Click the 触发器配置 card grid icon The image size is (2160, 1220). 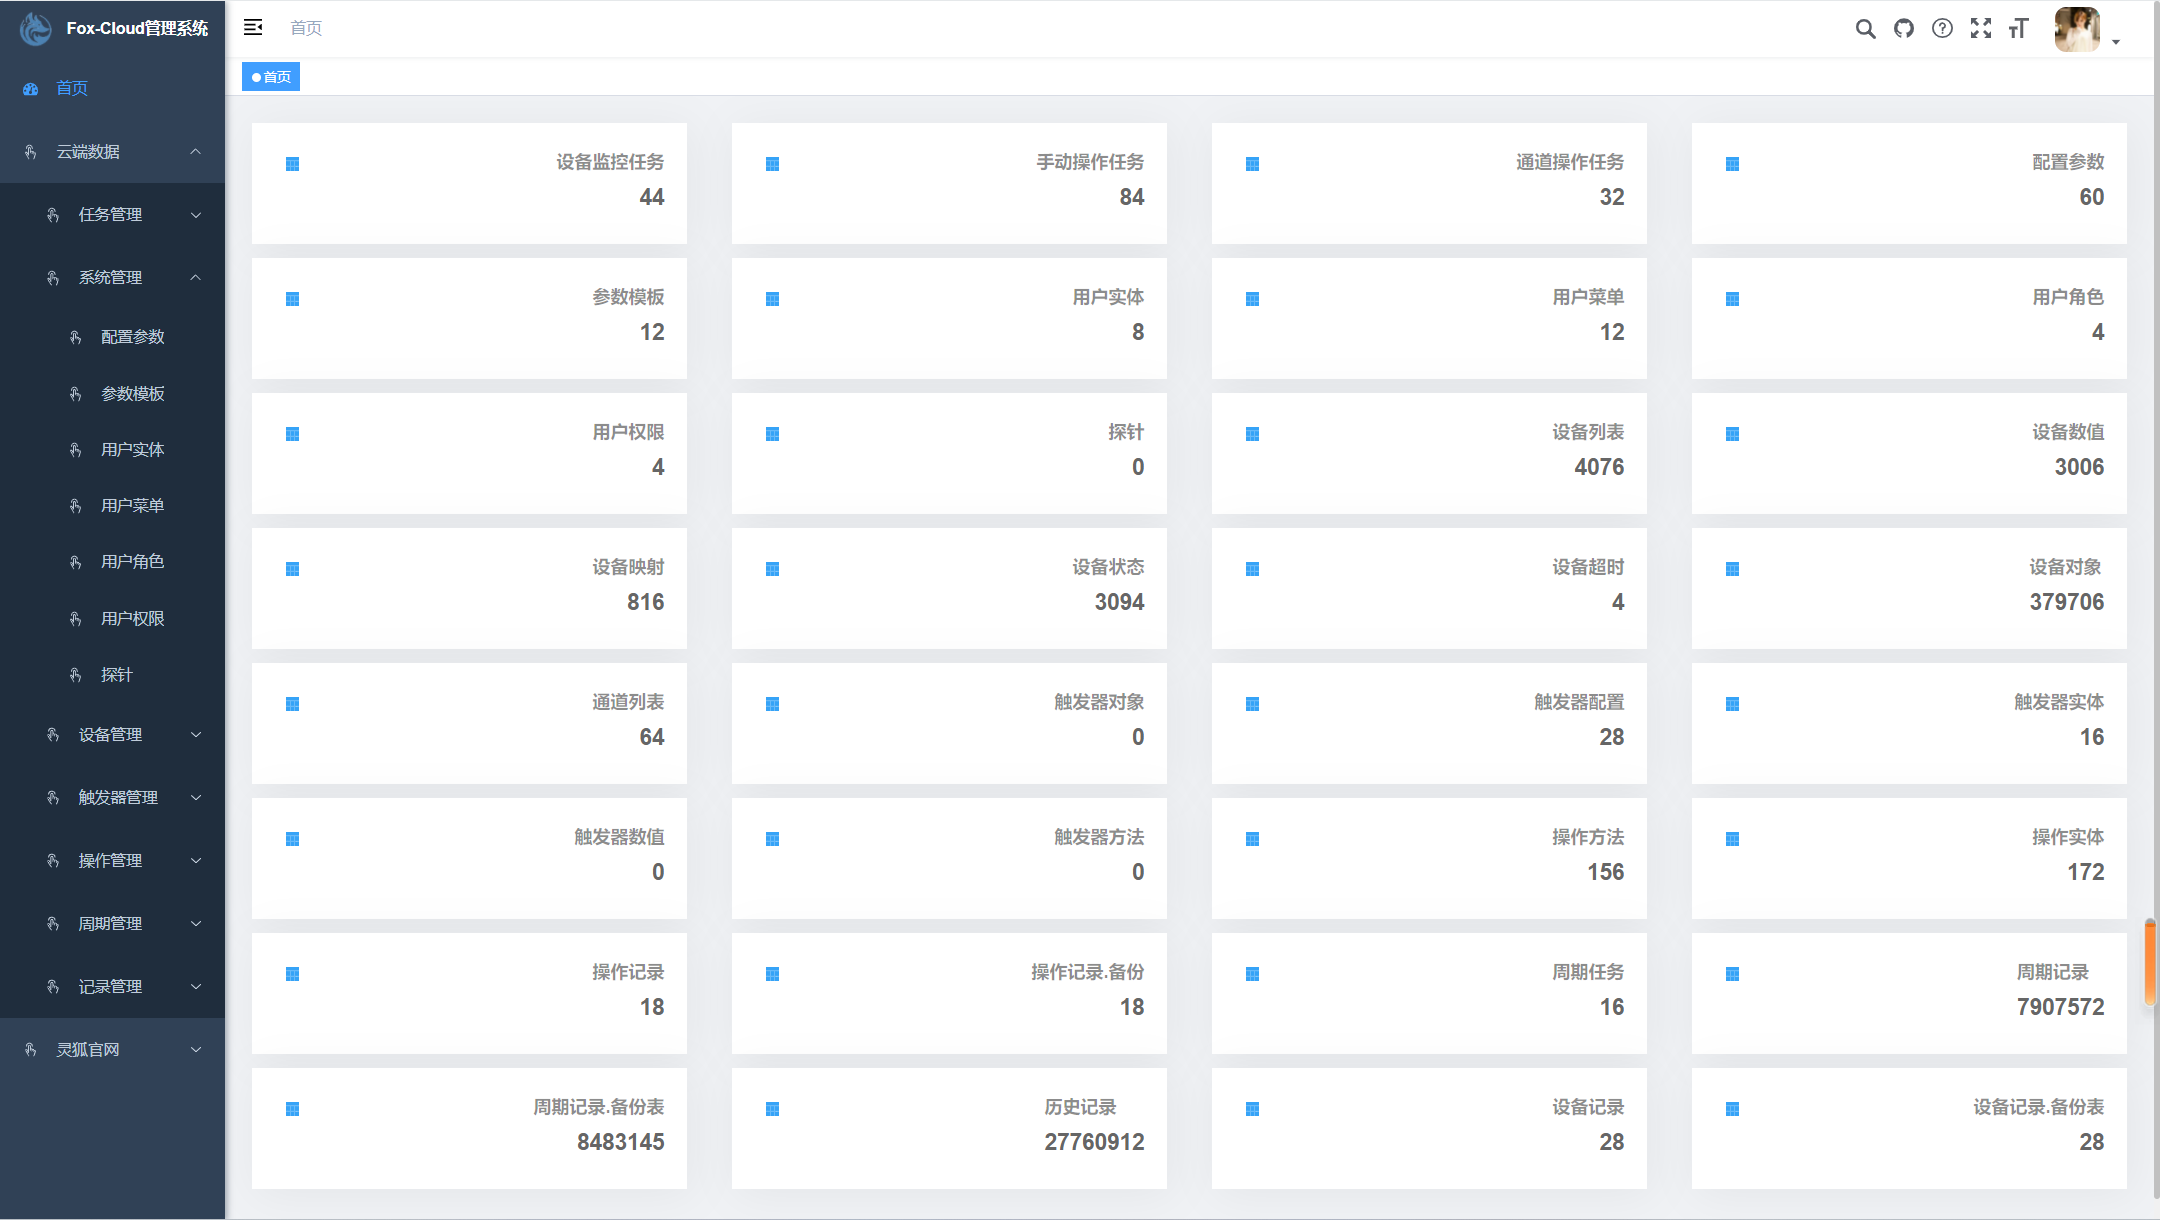tap(1252, 704)
